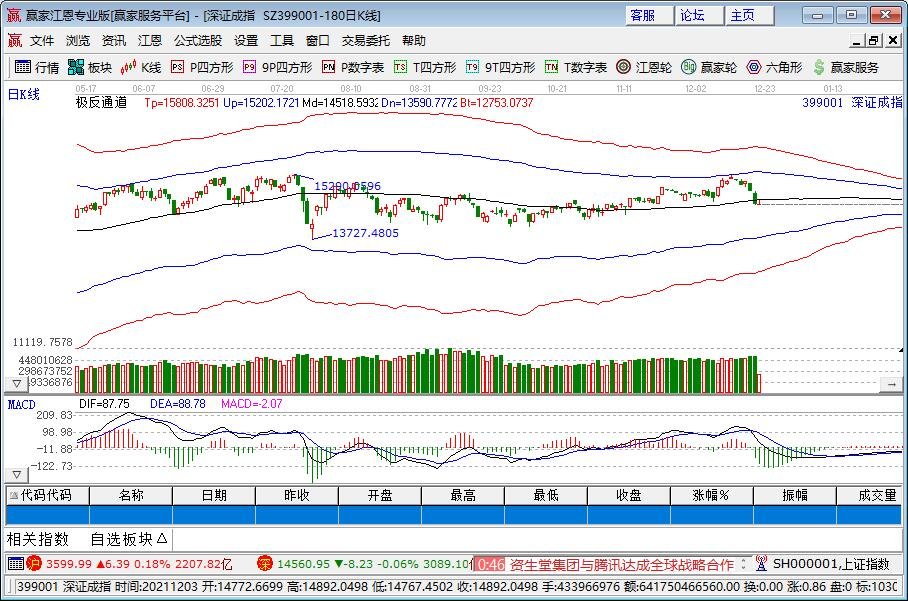The height and width of the screenshot is (601, 908).
Task: Sort by 开盘 column header
Action: (x=380, y=495)
